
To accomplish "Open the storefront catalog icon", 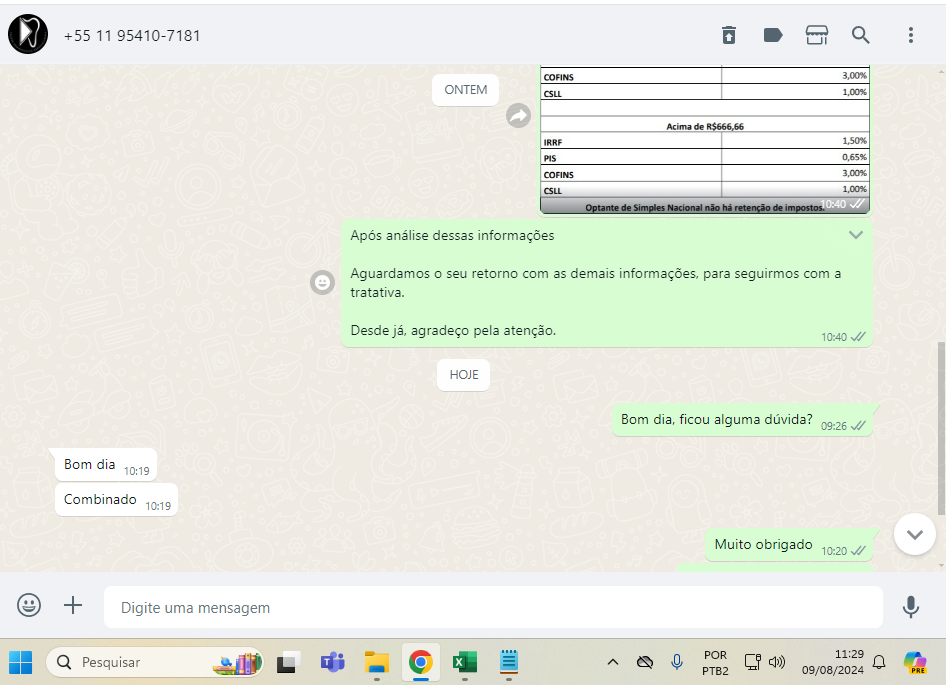I will point(817,35).
